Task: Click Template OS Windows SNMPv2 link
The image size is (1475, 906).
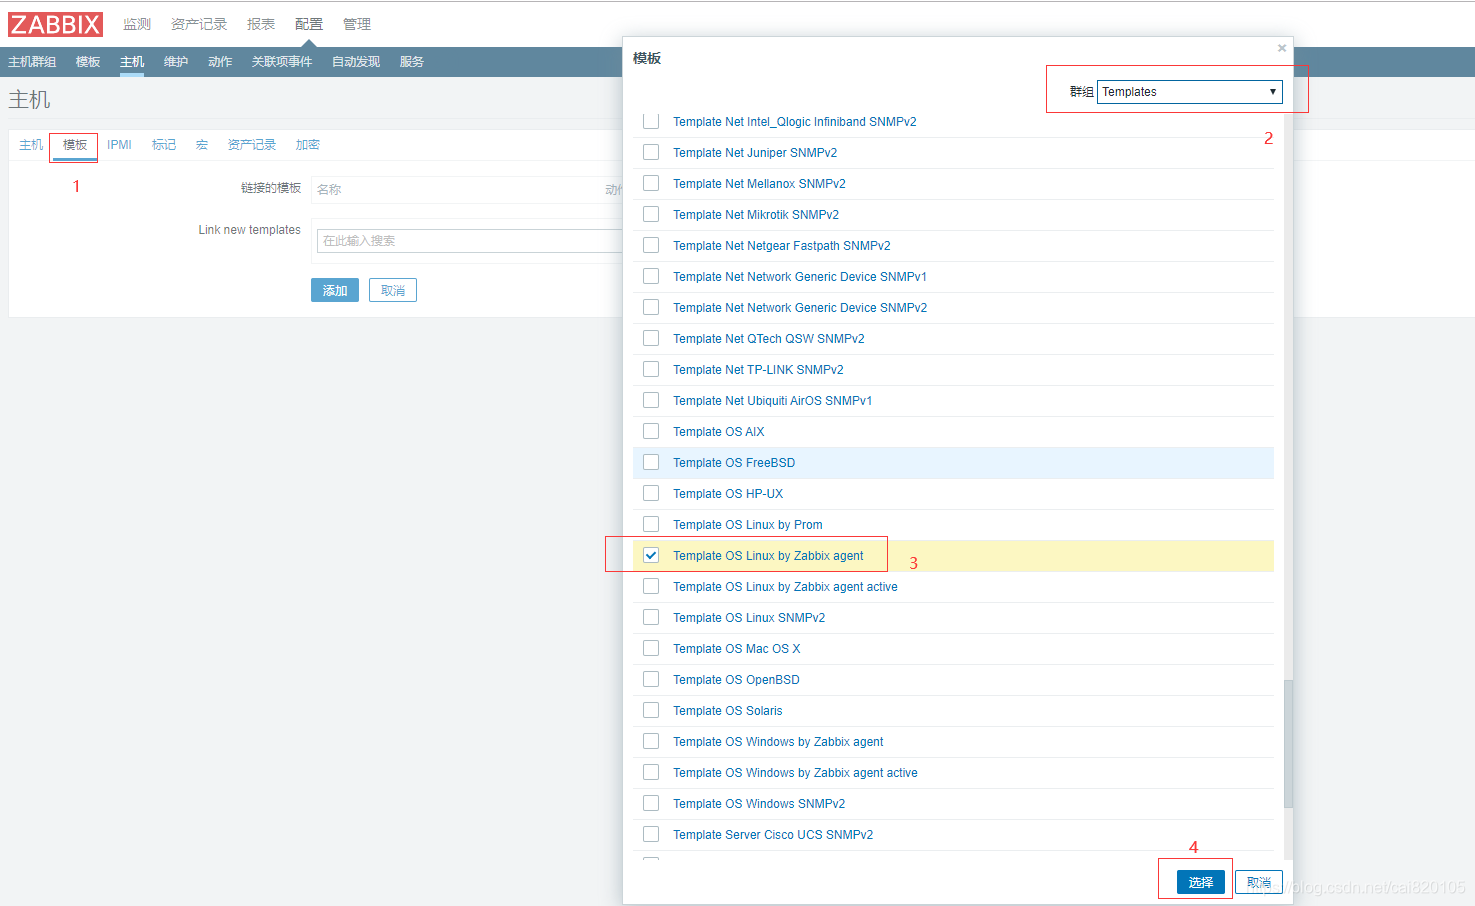Action: tap(759, 804)
